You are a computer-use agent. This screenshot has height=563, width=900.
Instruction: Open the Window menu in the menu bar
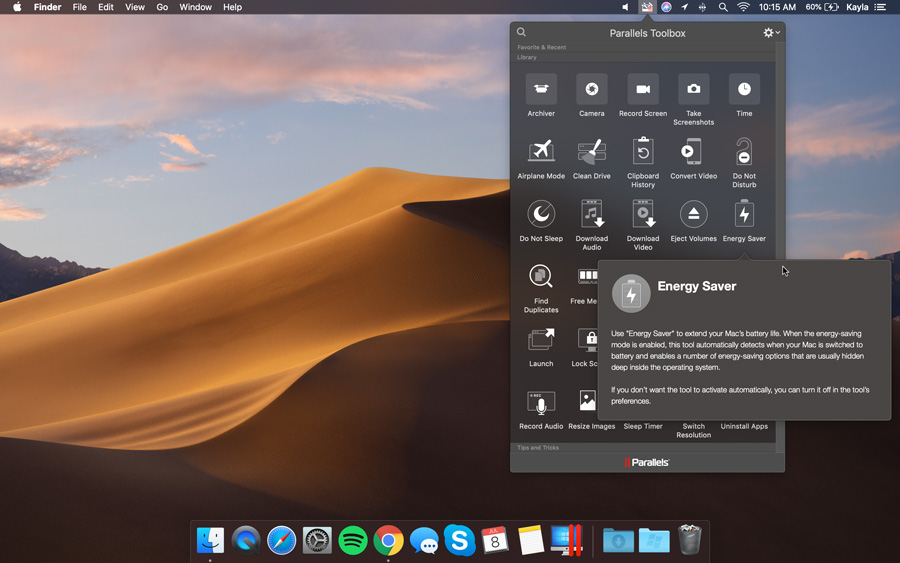195,7
